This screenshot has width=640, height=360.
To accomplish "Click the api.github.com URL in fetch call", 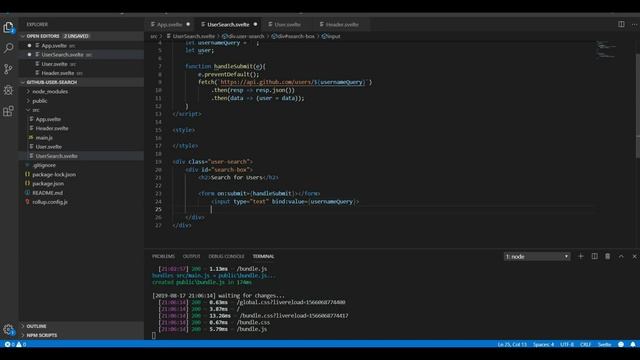I will [x=294, y=82].
